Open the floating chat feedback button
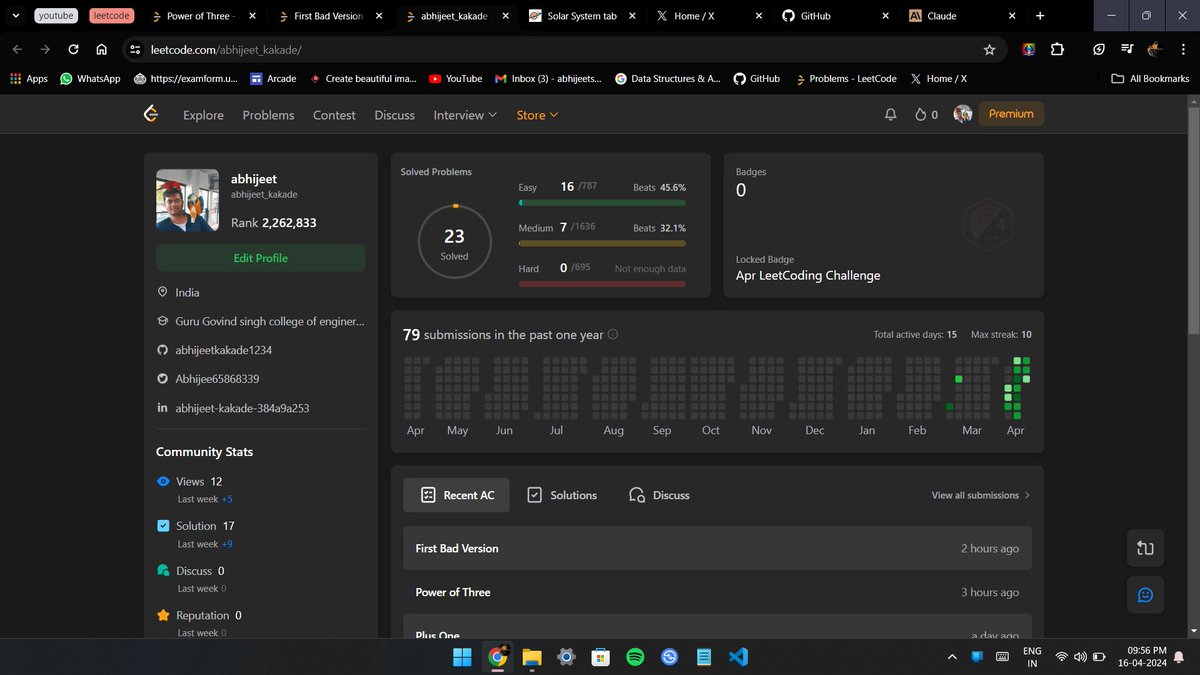Image resolution: width=1200 pixels, height=675 pixels. (x=1145, y=595)
